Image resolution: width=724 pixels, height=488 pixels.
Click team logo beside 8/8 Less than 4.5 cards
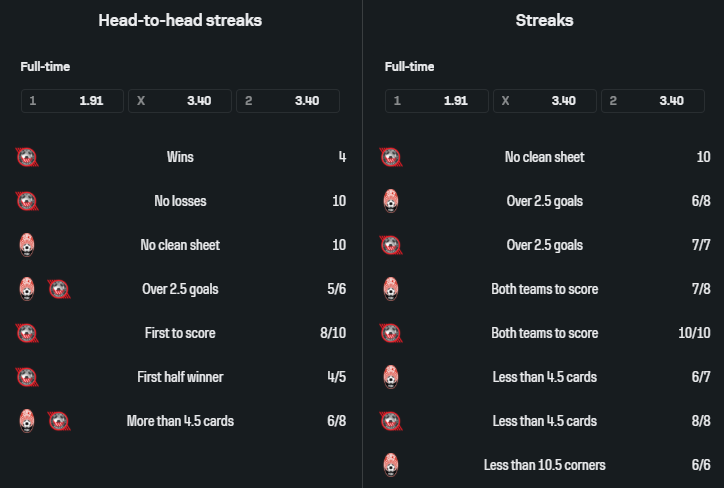coord(391,421)
